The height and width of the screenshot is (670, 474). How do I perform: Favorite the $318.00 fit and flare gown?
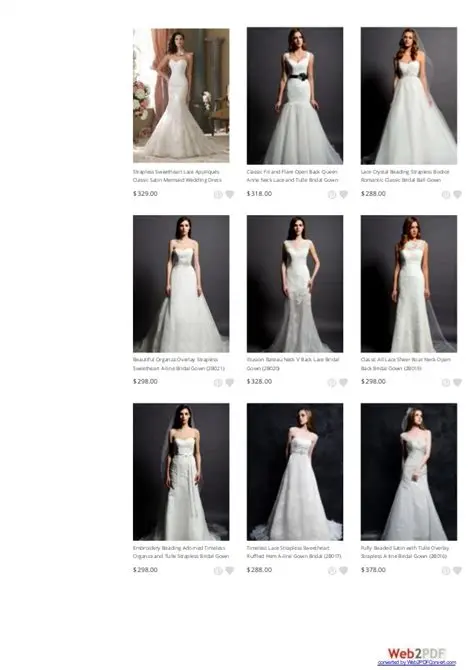click(344, 194)
